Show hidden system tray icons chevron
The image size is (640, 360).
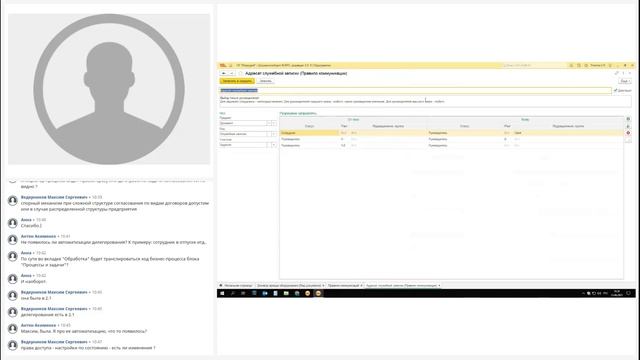(x=583, y=293)
